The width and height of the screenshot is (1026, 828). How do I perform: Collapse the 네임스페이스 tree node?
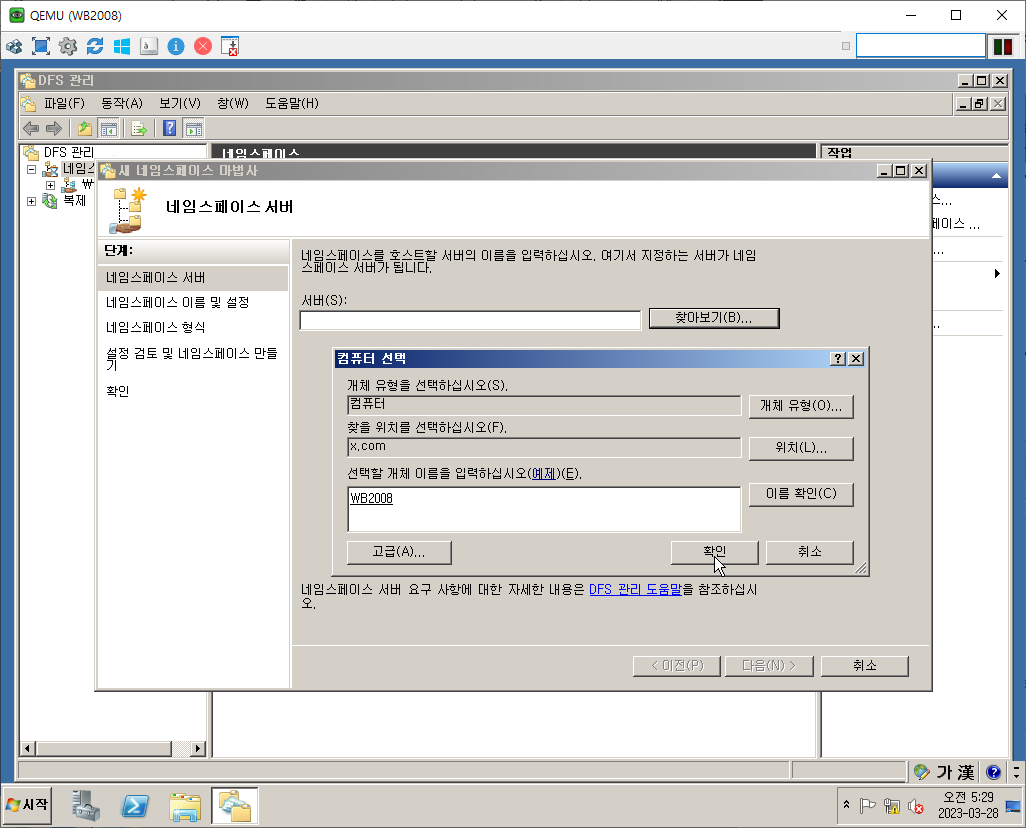[31, 170]
